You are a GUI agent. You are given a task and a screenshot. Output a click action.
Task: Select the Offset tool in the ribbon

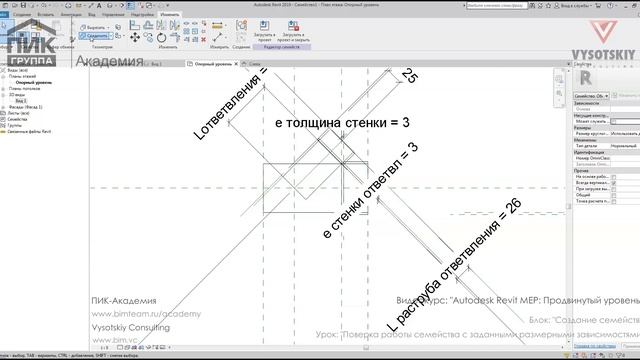[x=148, y=25]
